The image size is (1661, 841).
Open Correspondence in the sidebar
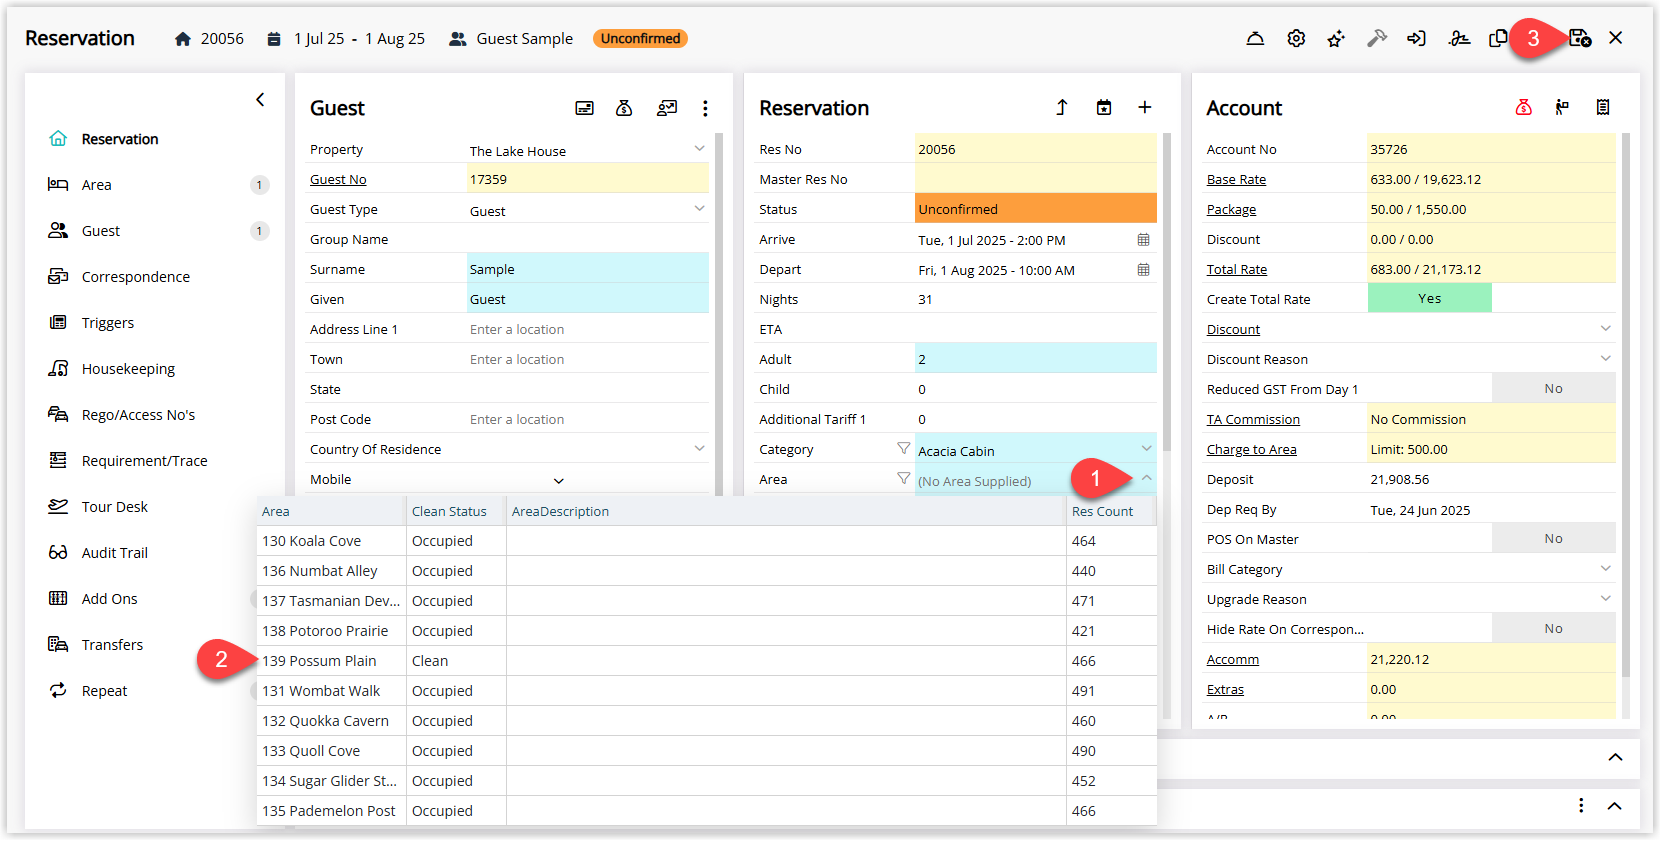(x=135, y=277)
